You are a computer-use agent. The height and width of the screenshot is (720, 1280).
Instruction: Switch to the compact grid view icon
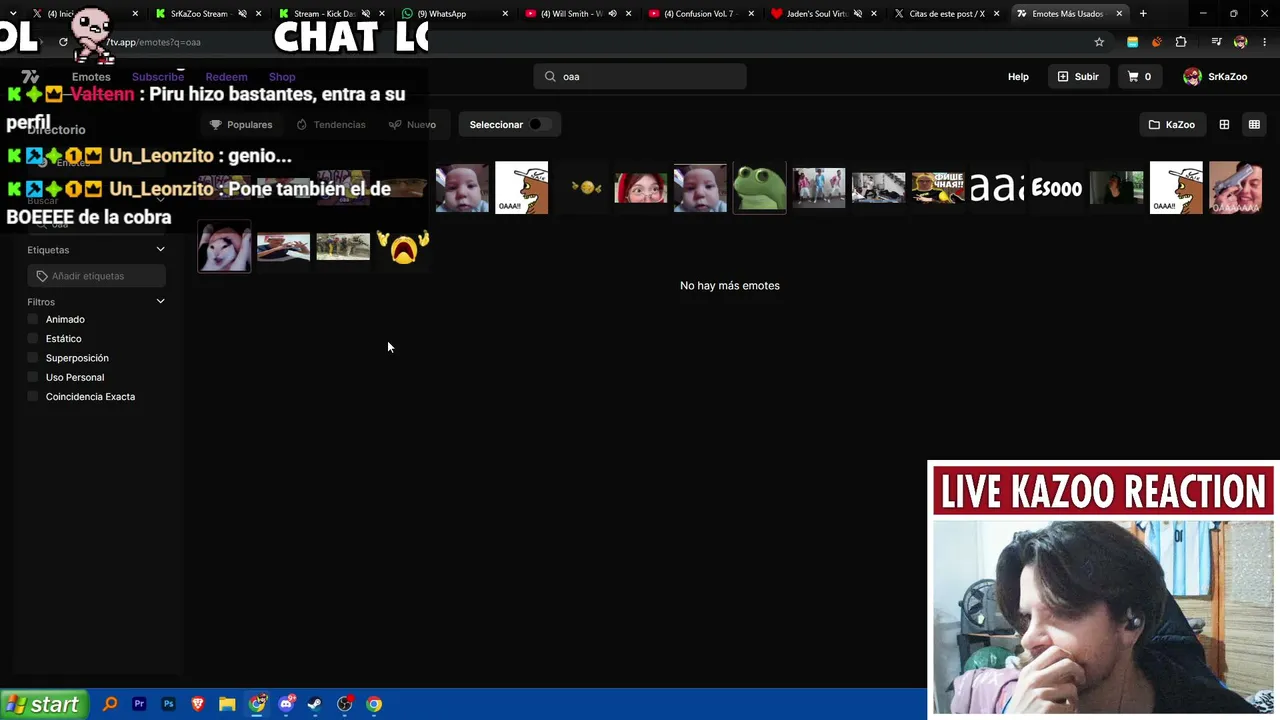1254,125
